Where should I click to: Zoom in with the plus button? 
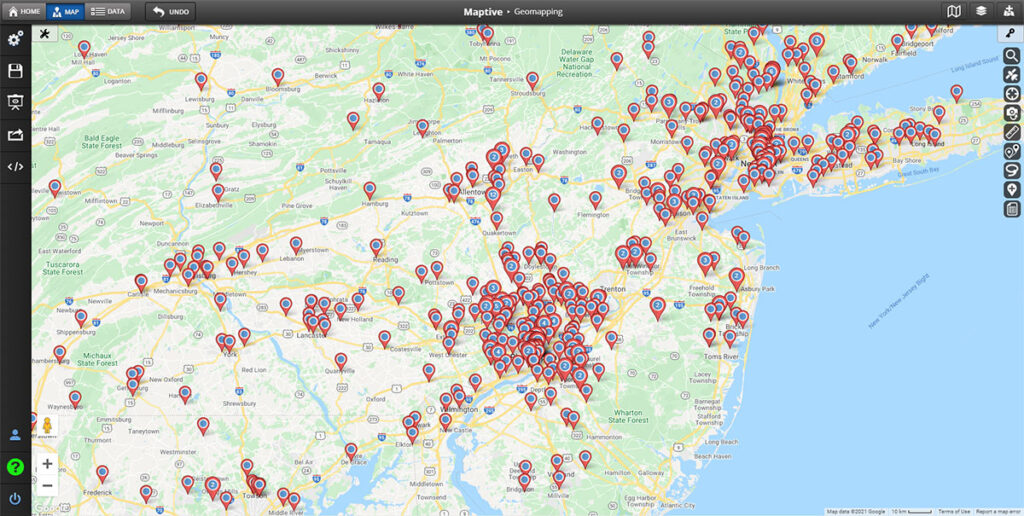point(47,464)
